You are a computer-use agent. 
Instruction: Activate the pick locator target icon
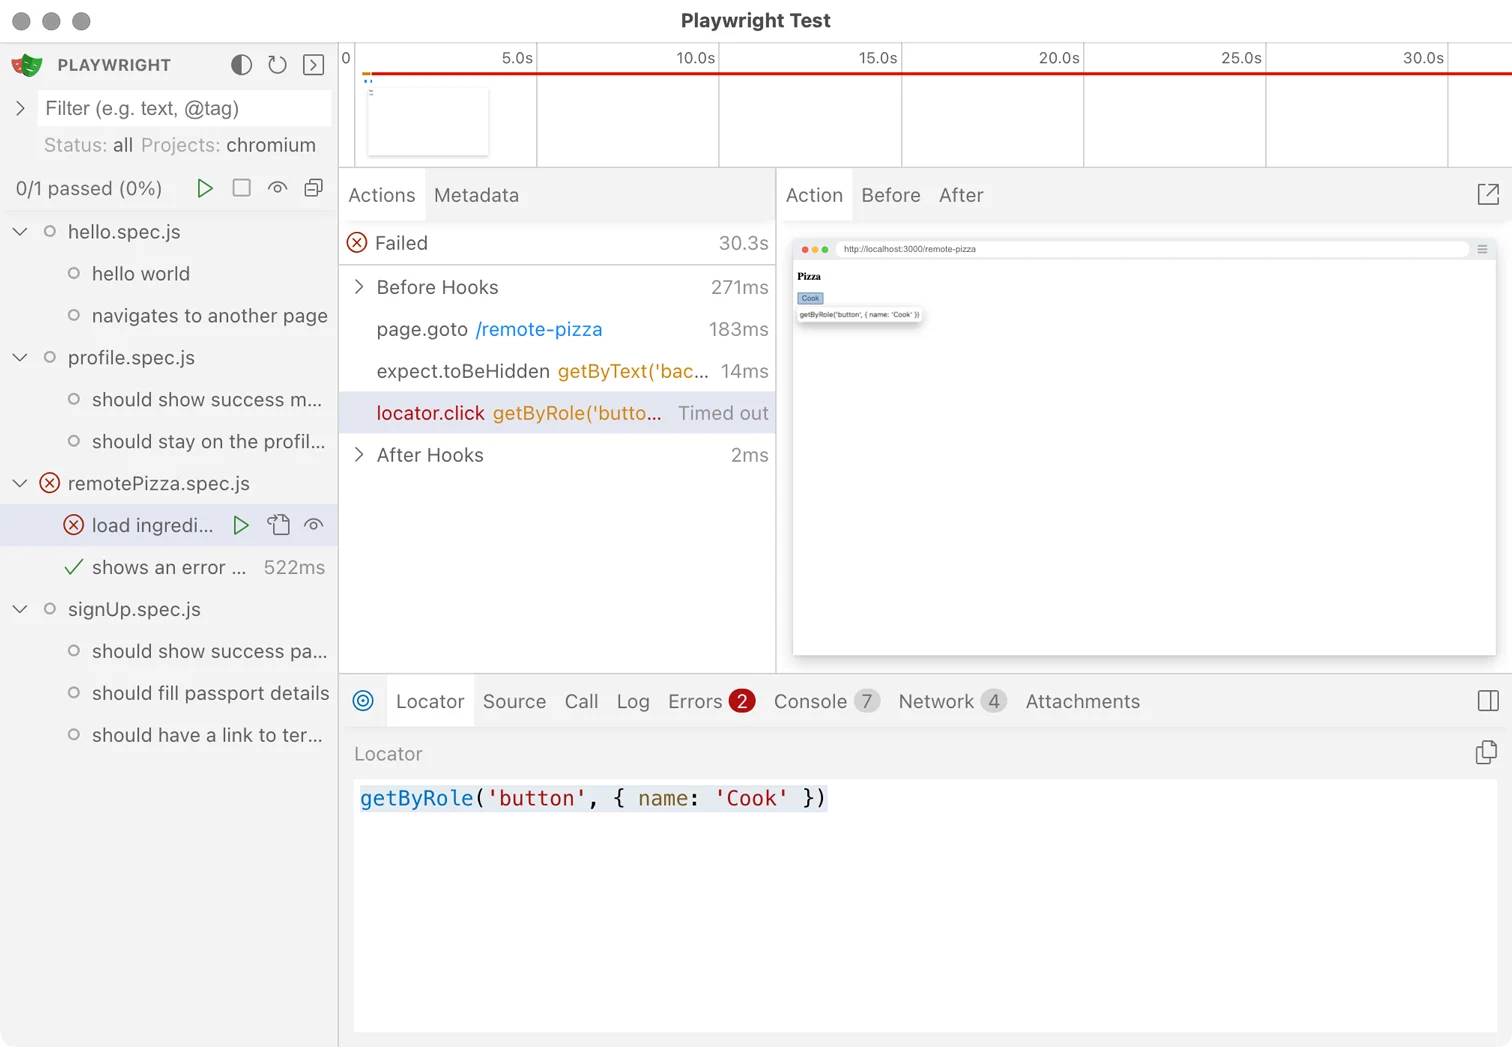362,701
